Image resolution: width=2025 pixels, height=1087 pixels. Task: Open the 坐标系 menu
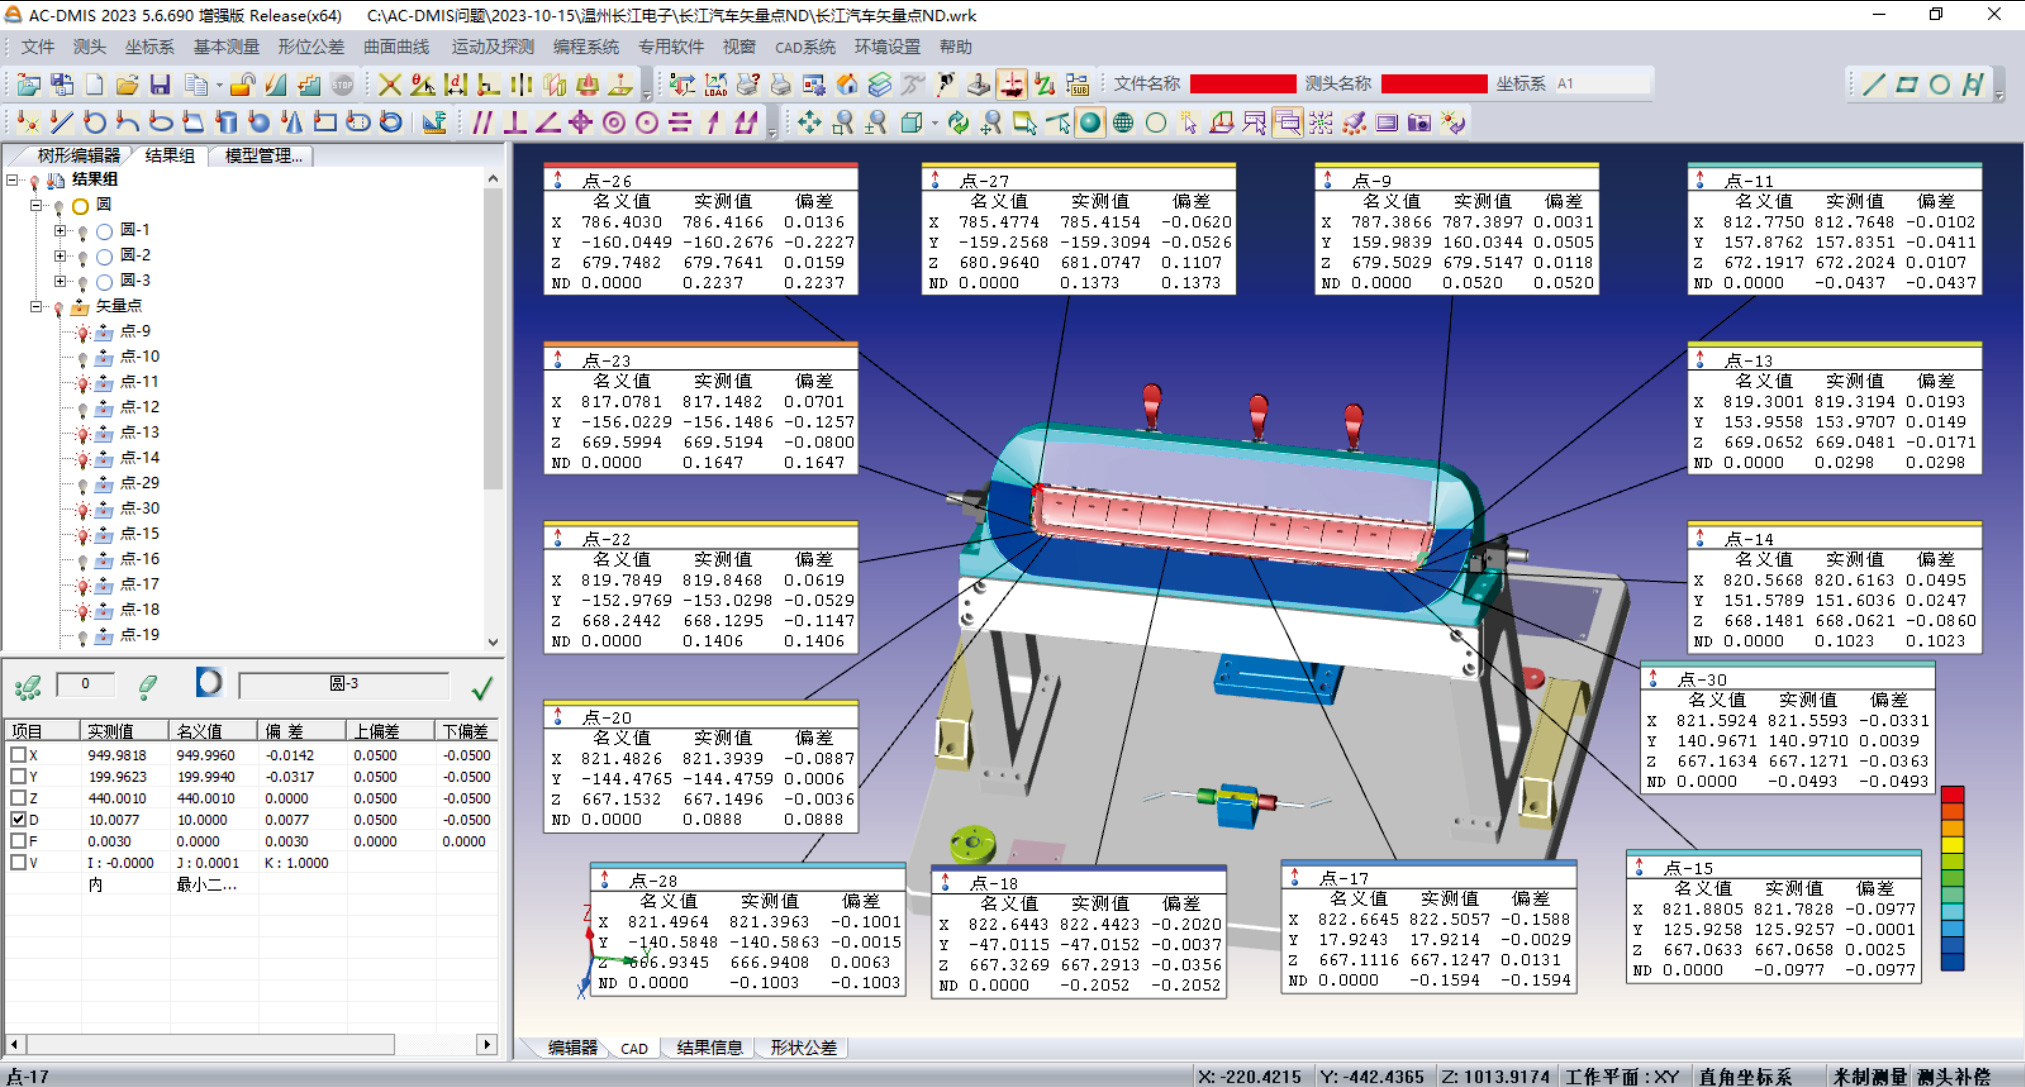coord(149,47)
